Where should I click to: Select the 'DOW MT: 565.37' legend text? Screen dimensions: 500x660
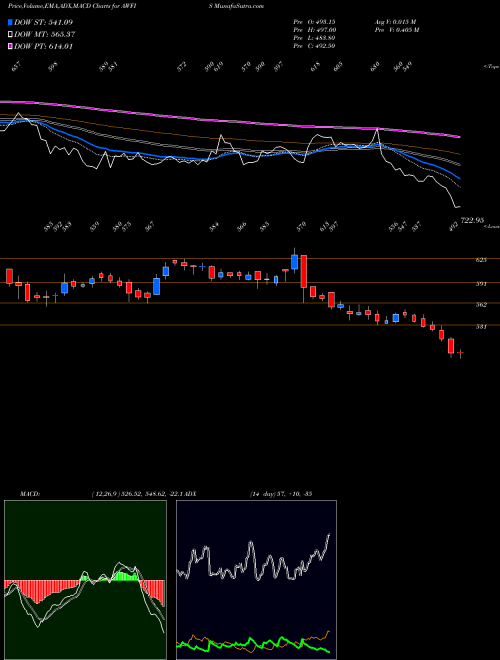(x=45, y=35)
